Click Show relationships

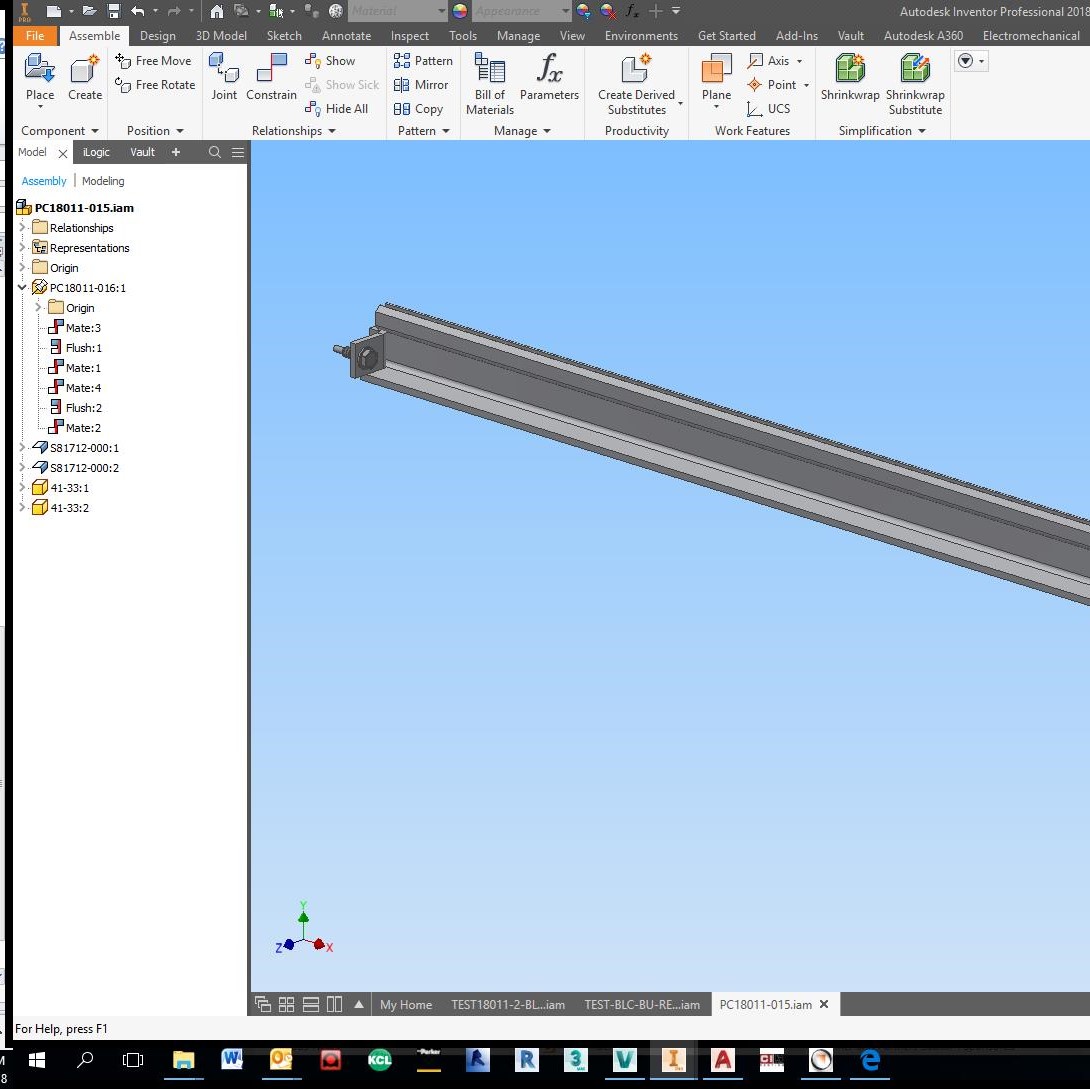pyautogui.click(x=330, y=60)
